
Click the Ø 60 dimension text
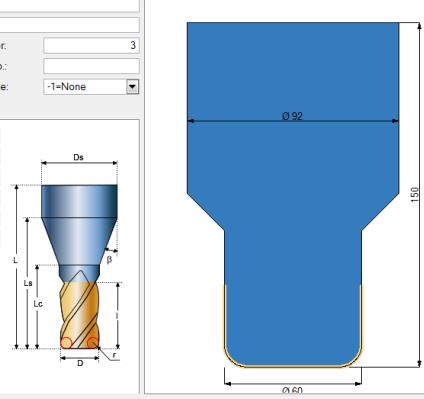tap(292, 390)
